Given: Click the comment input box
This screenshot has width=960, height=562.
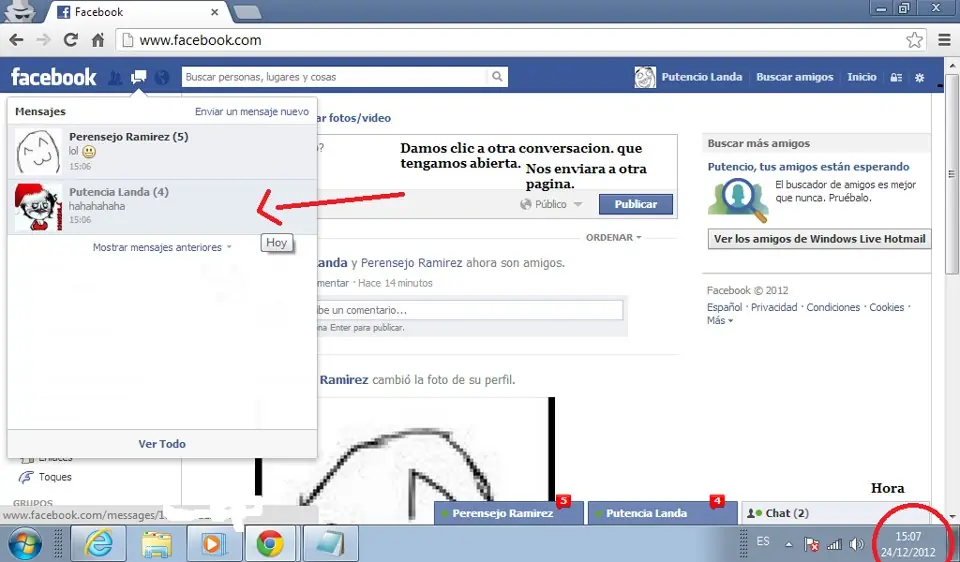Looking at the screenshot, I should (x=470, y=310).
